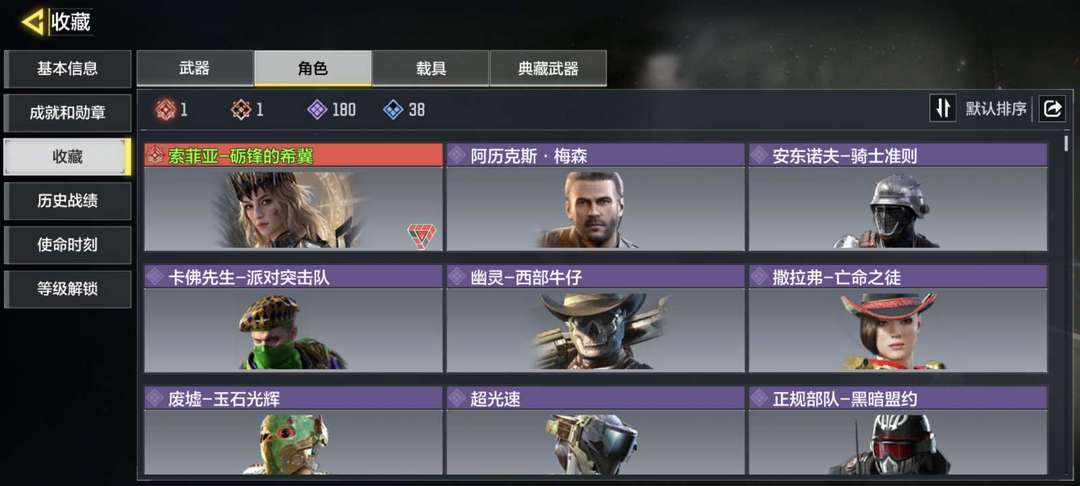Switch to the 武器 tab
1080x486 pixels.
pyautogui.click(x=195, y=68)
